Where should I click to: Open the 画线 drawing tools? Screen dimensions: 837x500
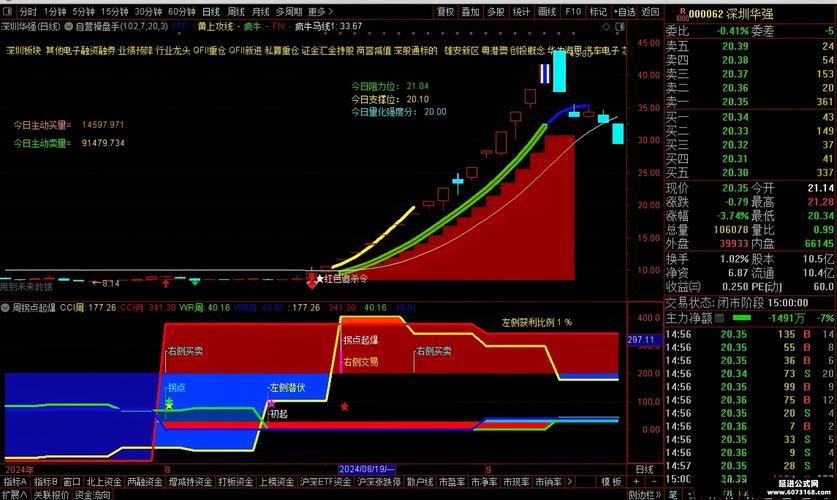pyautogui.click(x=547, y=11)
